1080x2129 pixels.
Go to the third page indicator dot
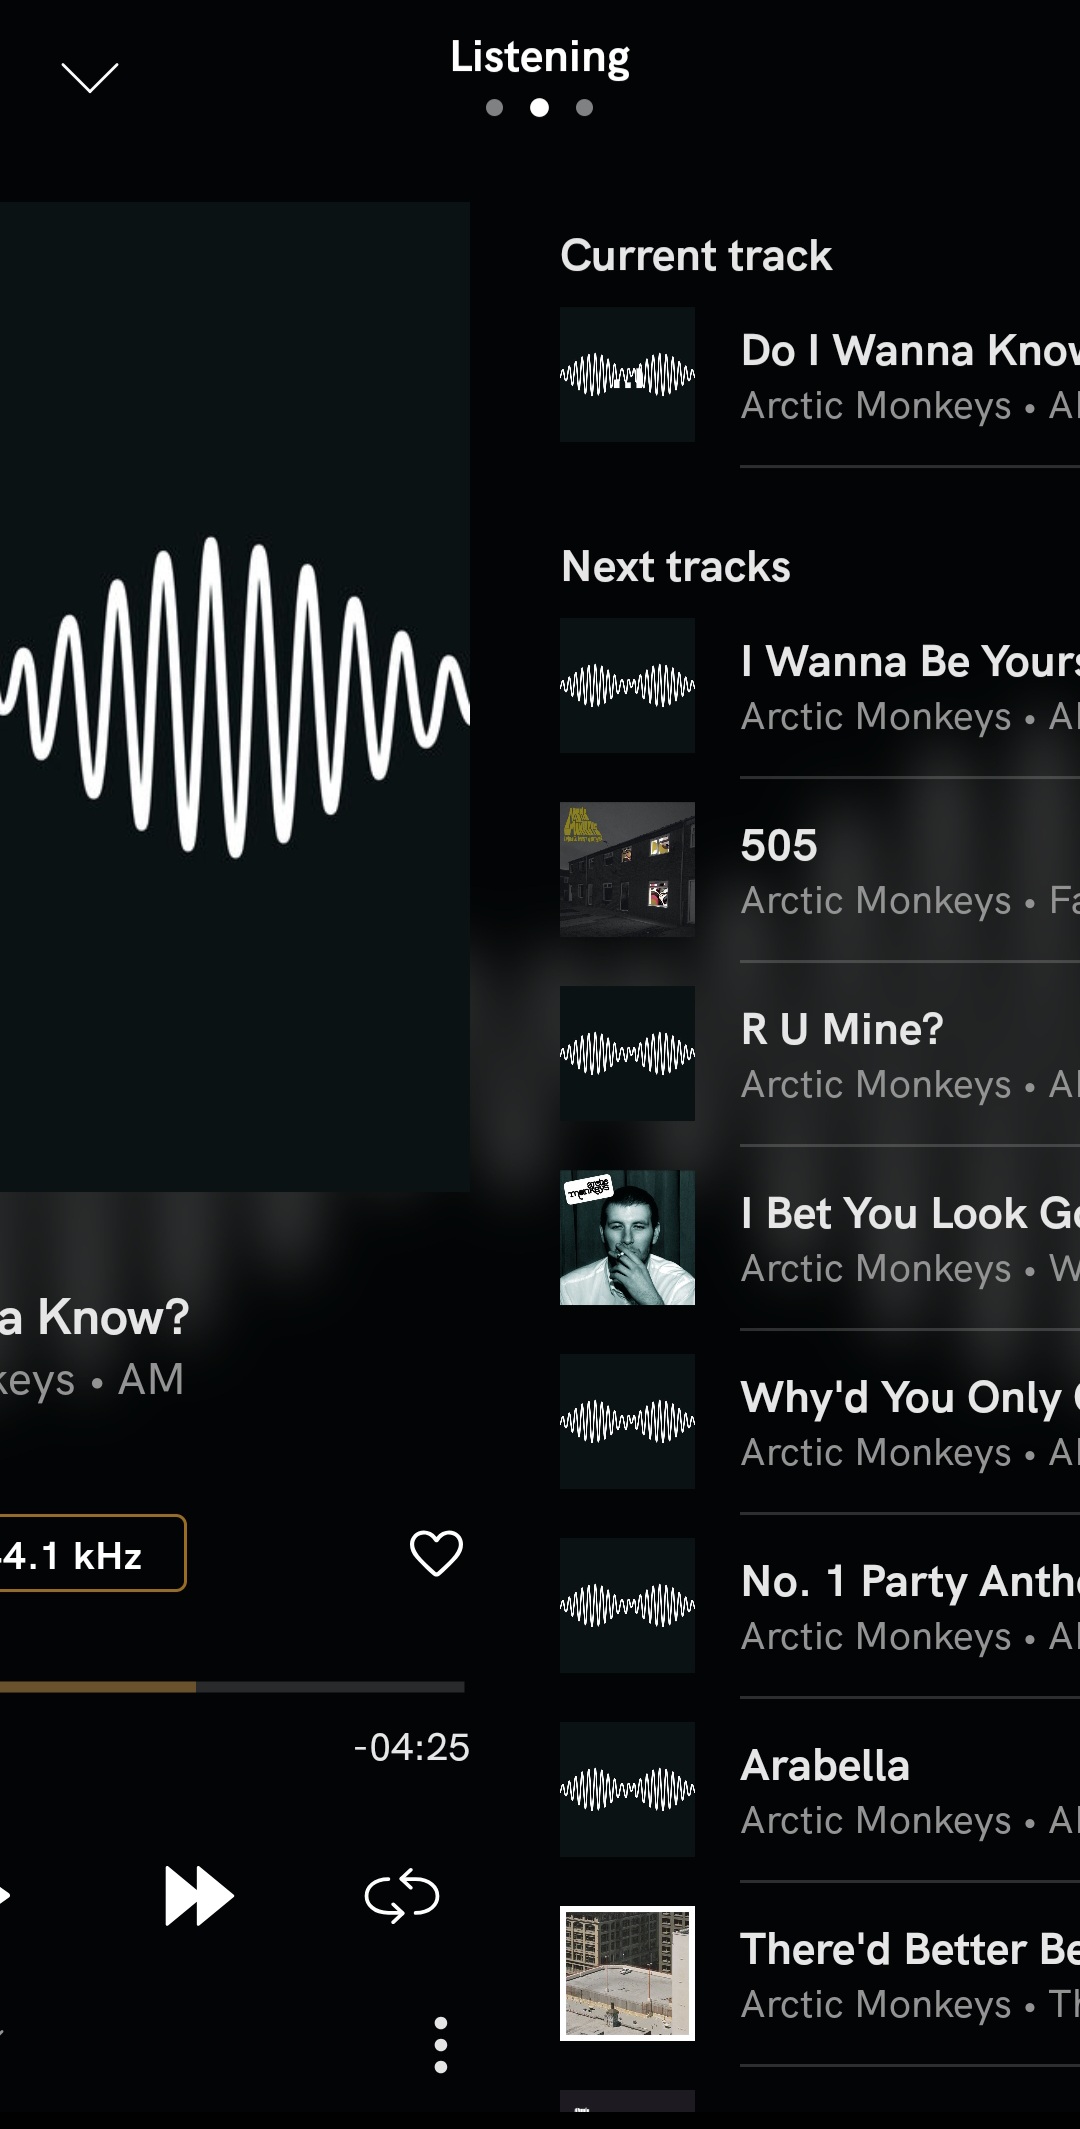tap(585, 108)
